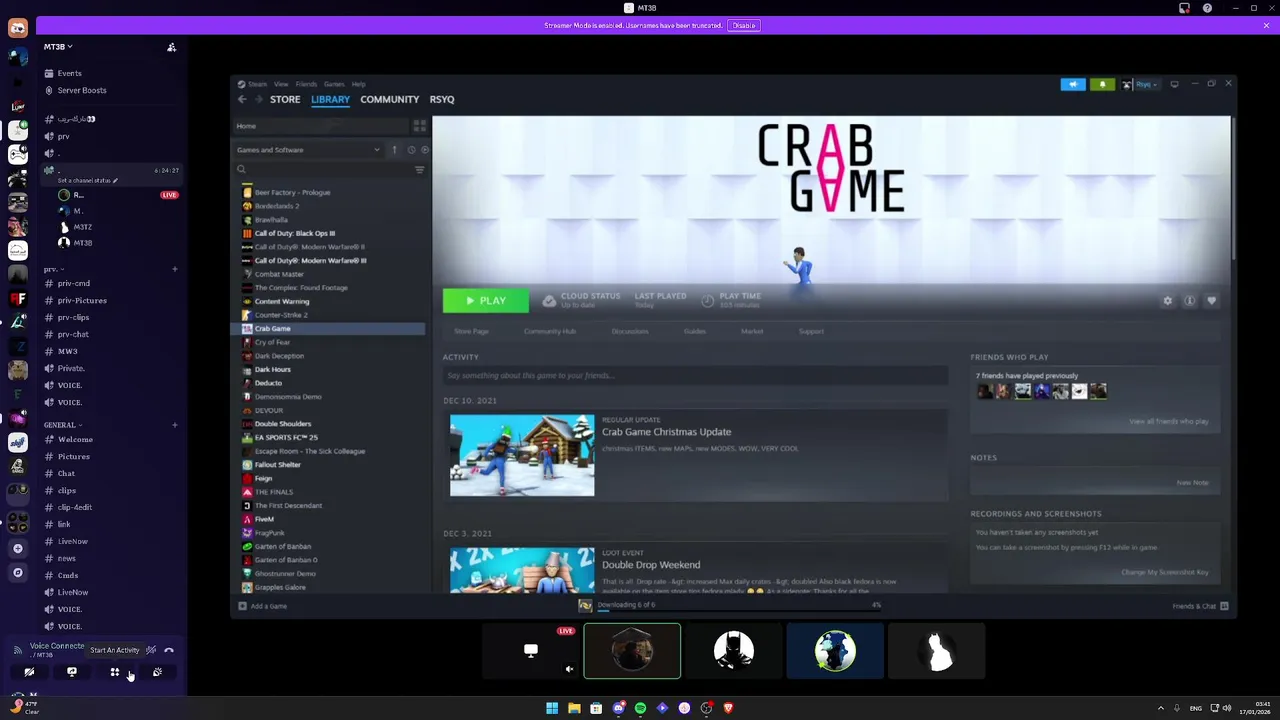This screenshot has height=720, width=1280.
Task: Select THE FINALS in the game list
Action: (274, 492)
